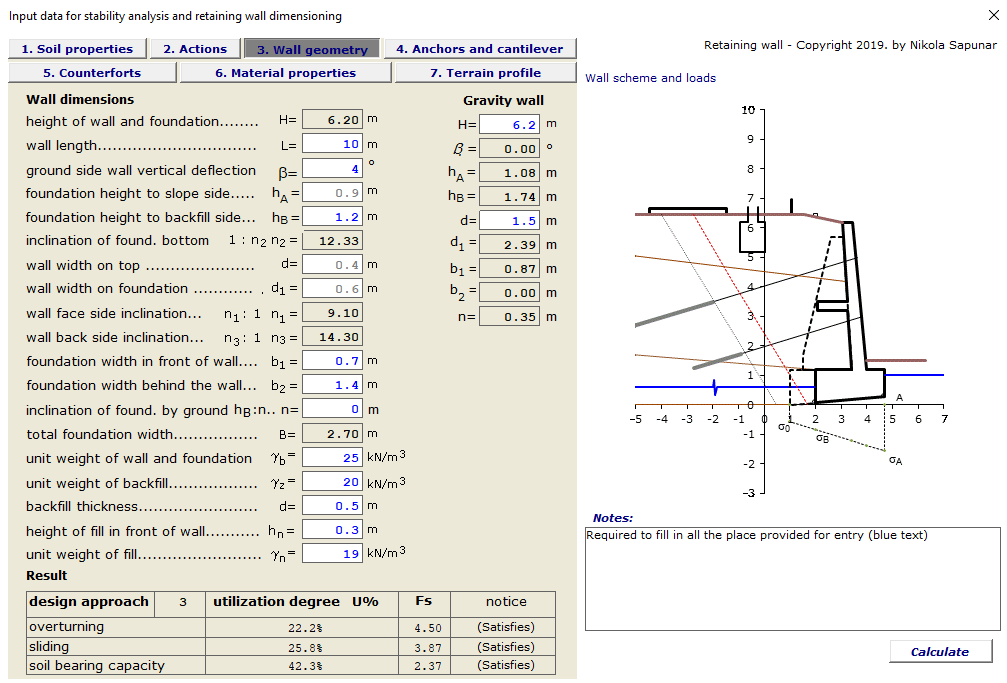The image size is (1007, 683).
Task: Click the unit weight of backfill field
Action: point(332,482)
